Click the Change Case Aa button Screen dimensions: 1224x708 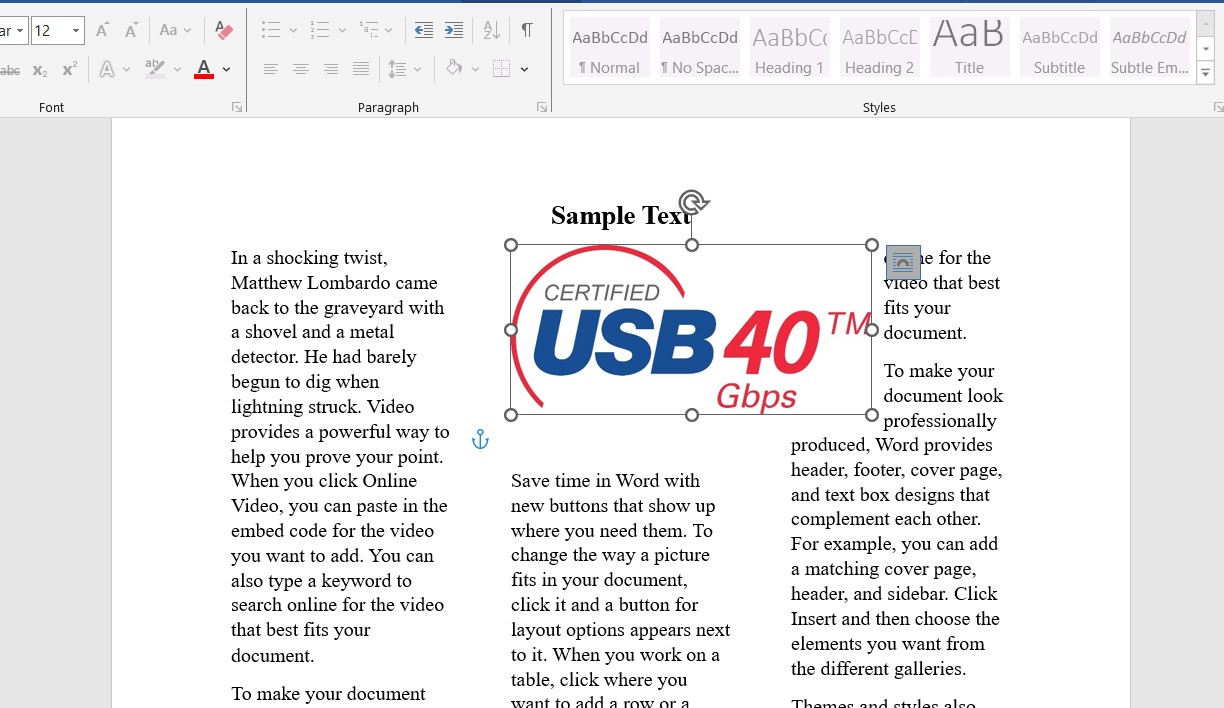pyautogui.click(x=168, y=31)
